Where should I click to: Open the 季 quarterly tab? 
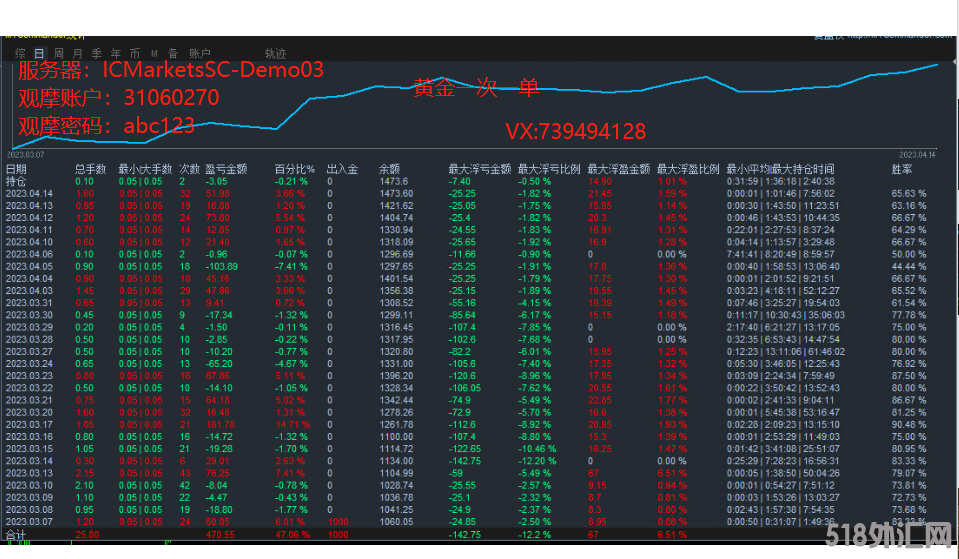coord(97,53)
